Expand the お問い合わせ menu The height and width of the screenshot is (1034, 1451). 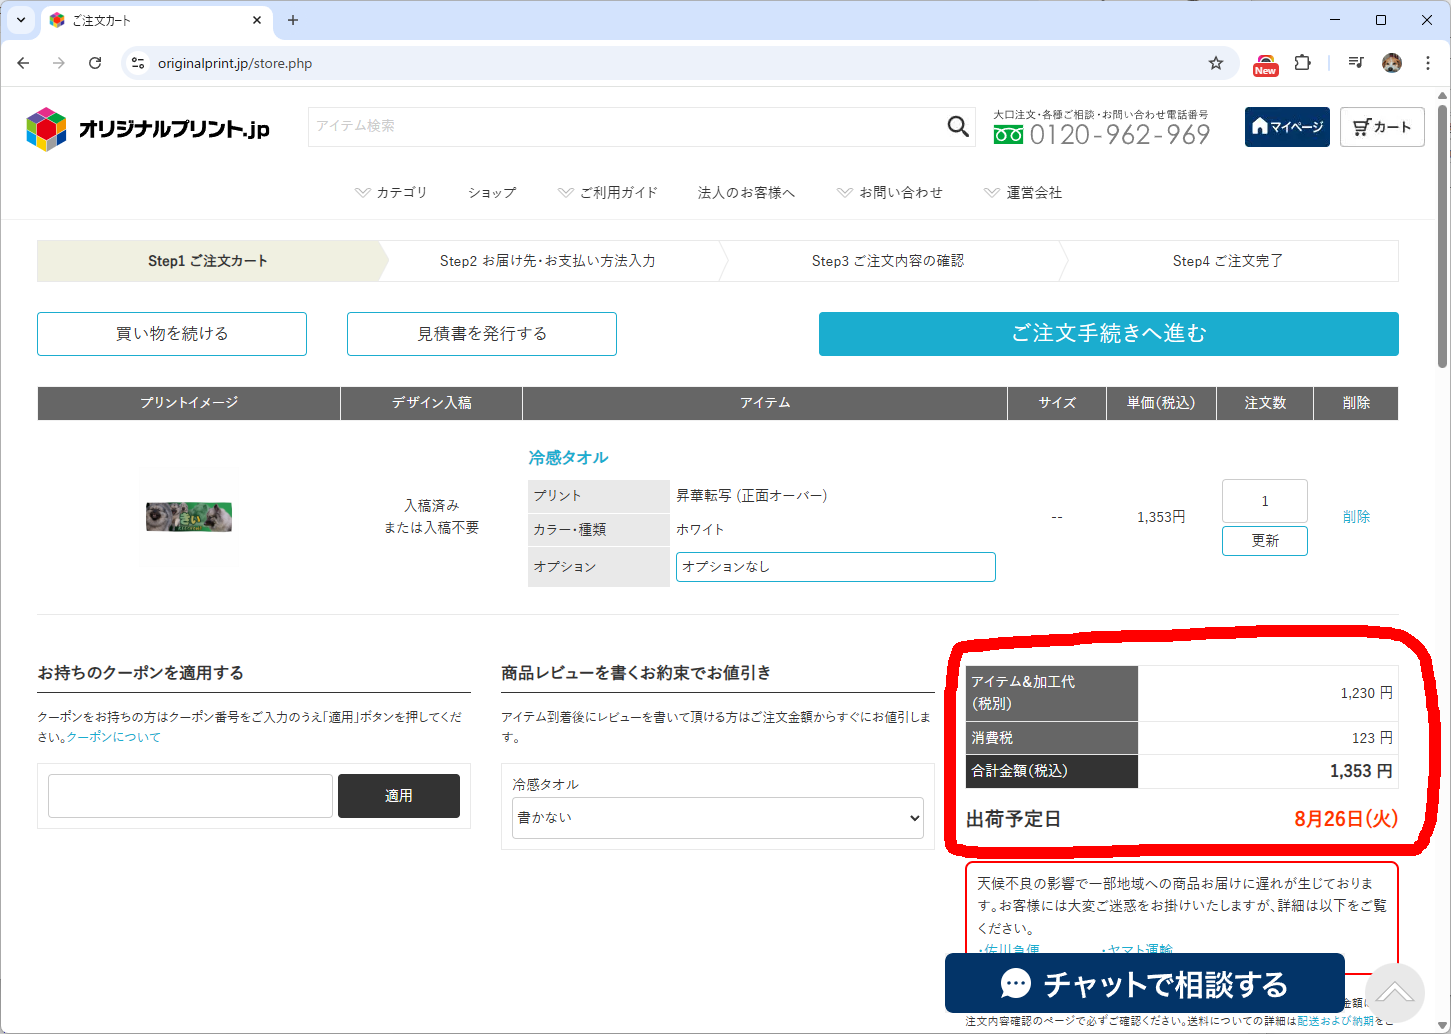pos(890,192)
